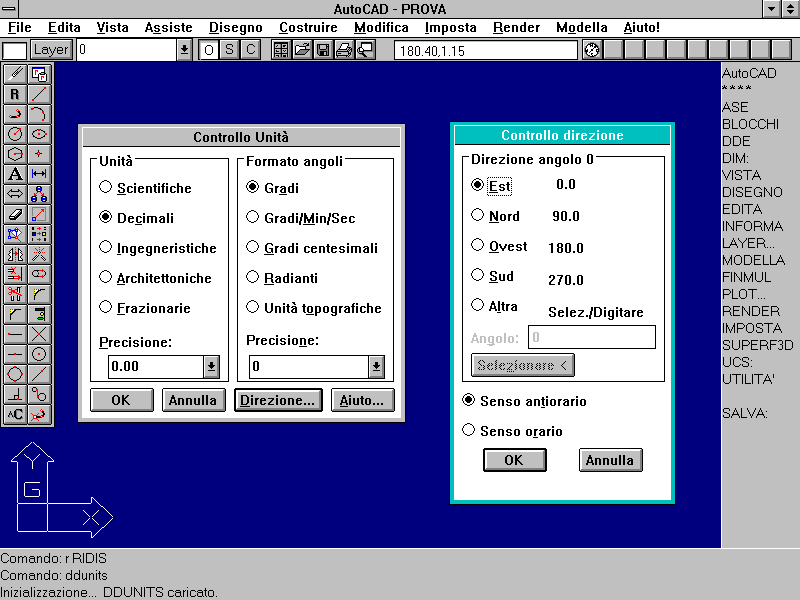Screen dimensions: 800x600
Task: Click the toolbox grid icon in toolbar
Action: [281, 50]
